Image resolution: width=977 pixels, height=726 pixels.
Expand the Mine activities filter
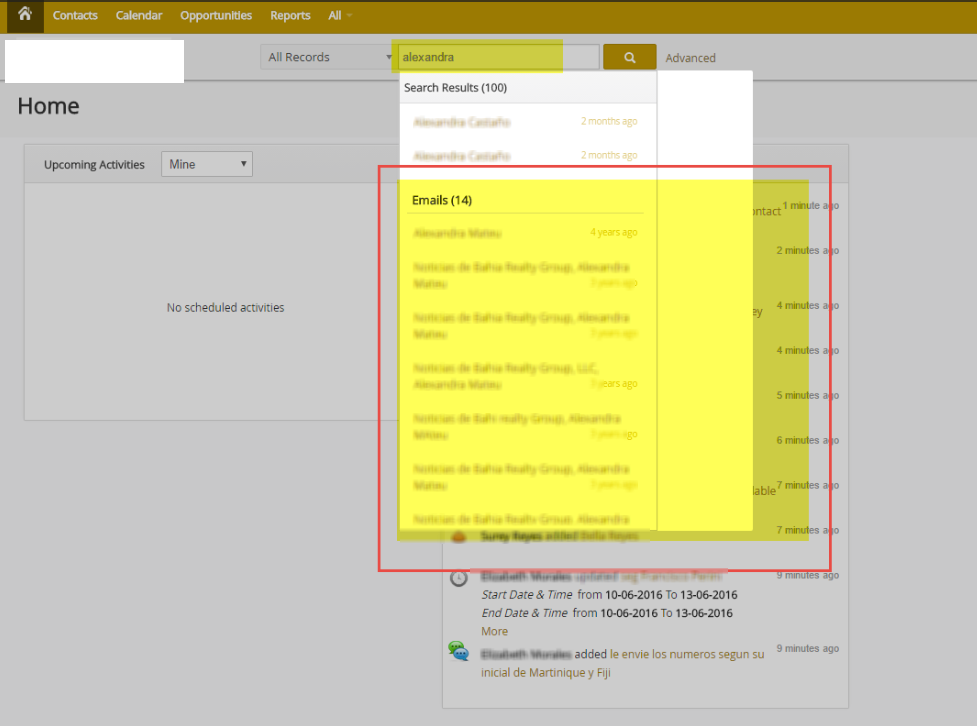[x=207, y=164]
